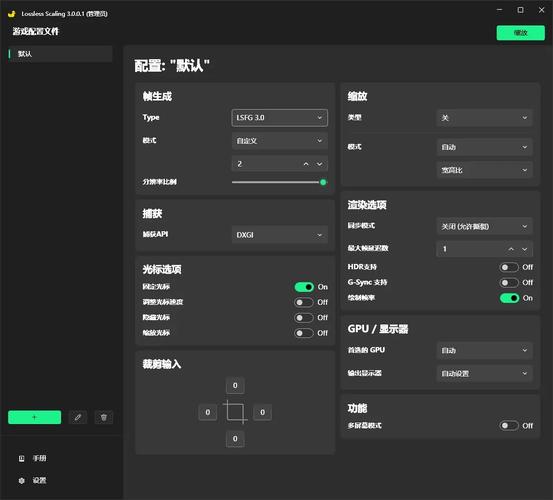
Task: Open scaling 类型 dropdown showing 关
Action: pyautogui.click(x=485, y=118)
